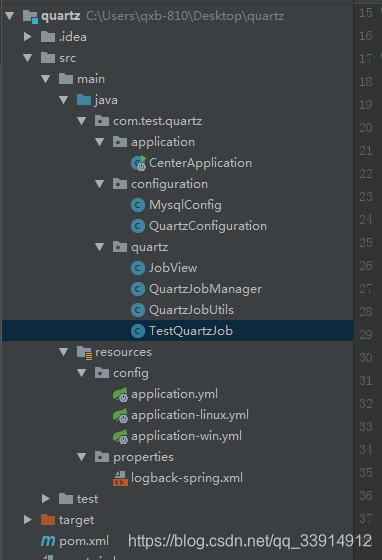Click the quartz project module icon
382x560 pixels.
pyautogui.click(x=30, y=16)
